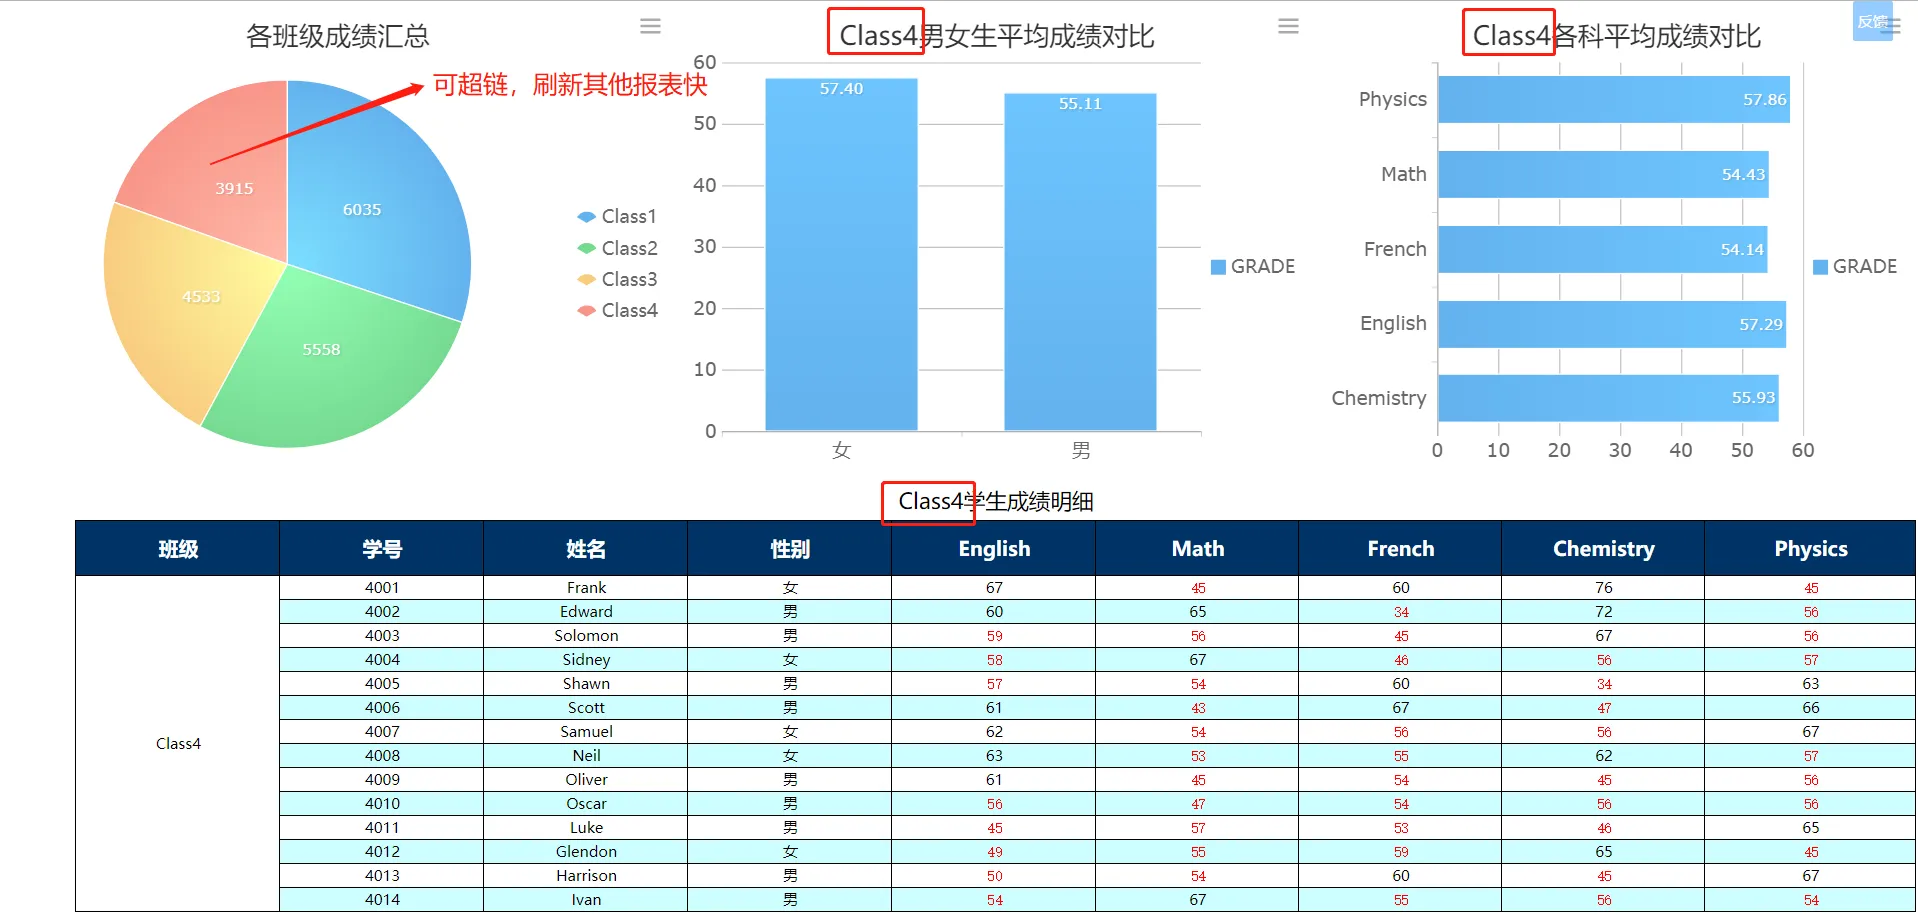Click the 女 bar showing 57.40
This screenshot has width=1918, height=924.
click(x=841, y=260)
